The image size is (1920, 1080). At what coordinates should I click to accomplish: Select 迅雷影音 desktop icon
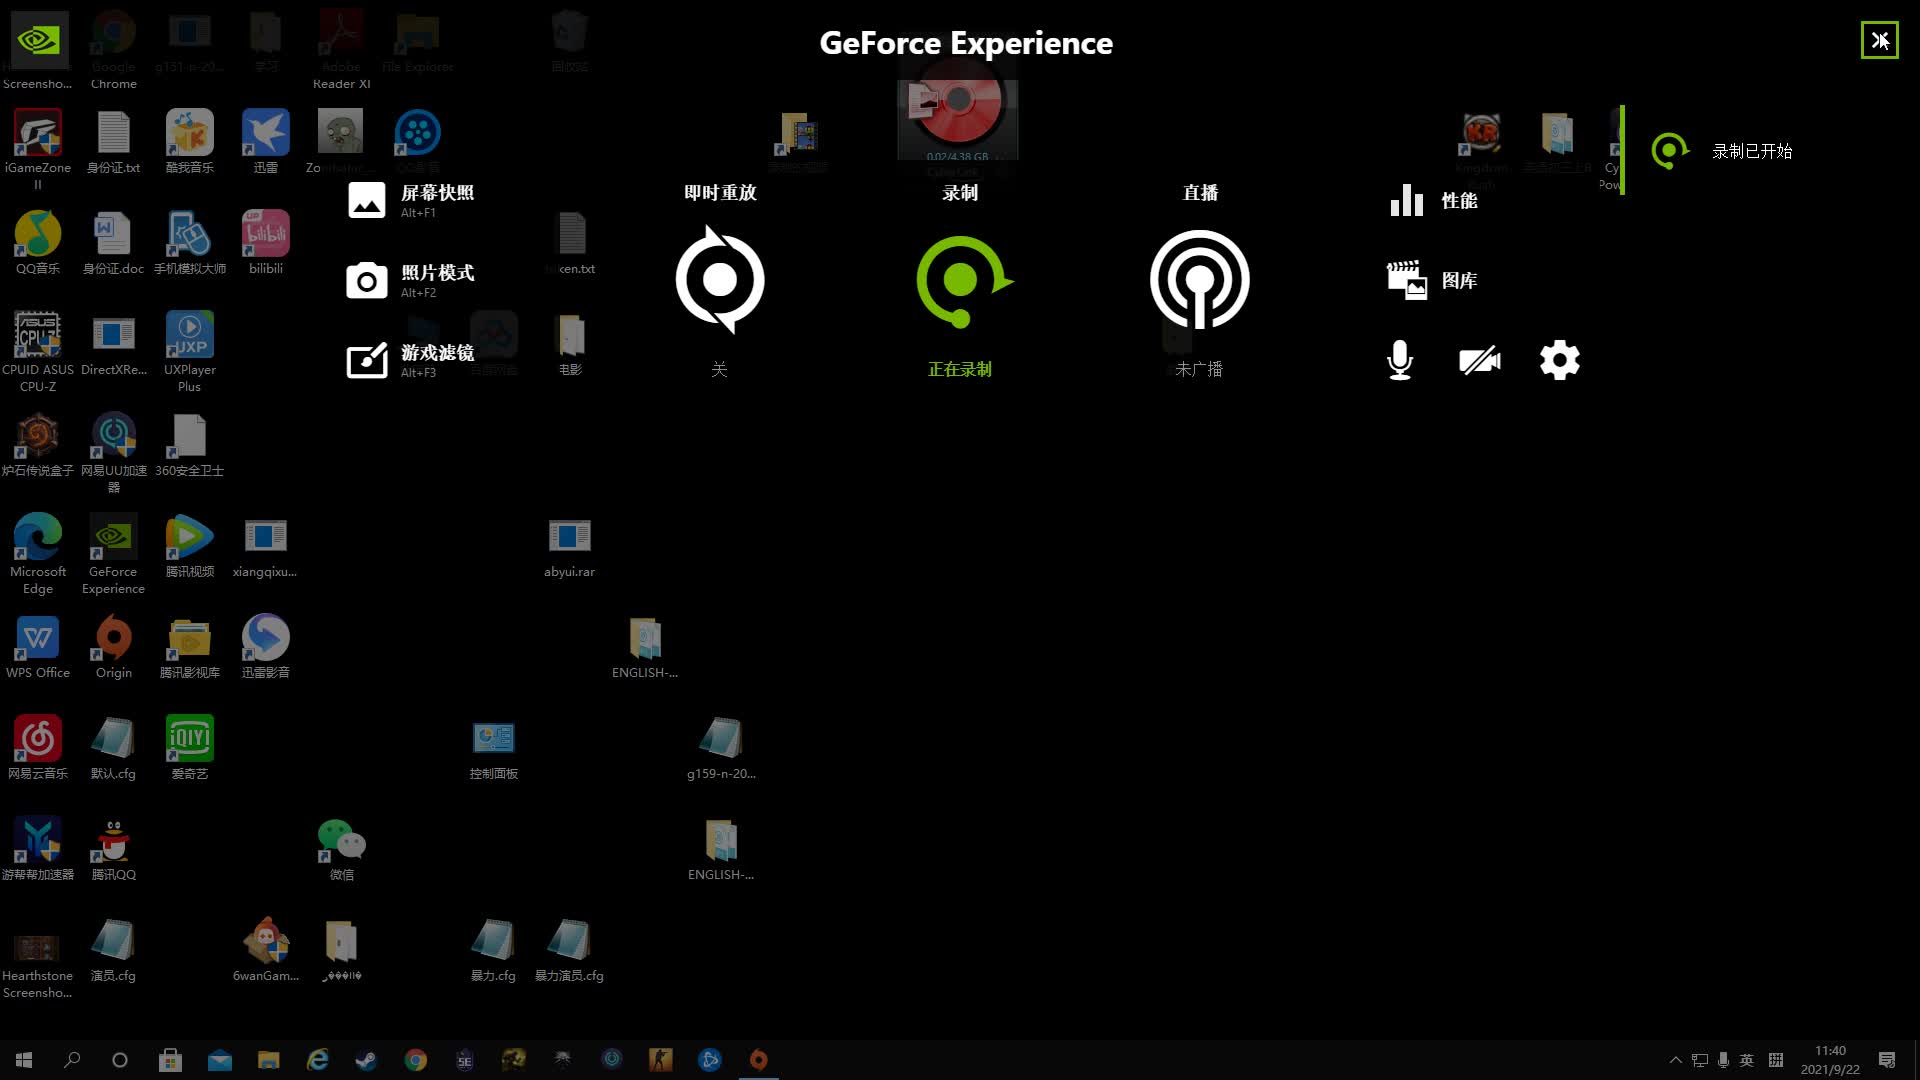point(266,647)
